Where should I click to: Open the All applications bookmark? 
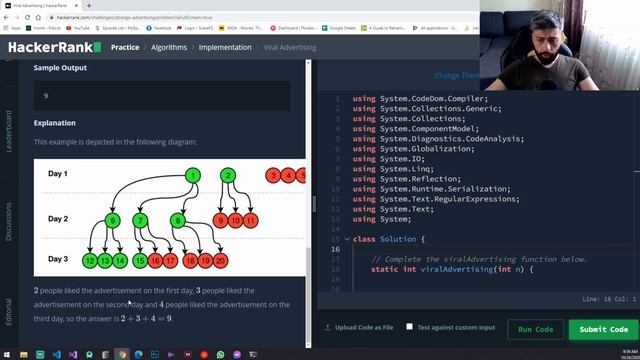pyautogui.click(x=435, y=28)
